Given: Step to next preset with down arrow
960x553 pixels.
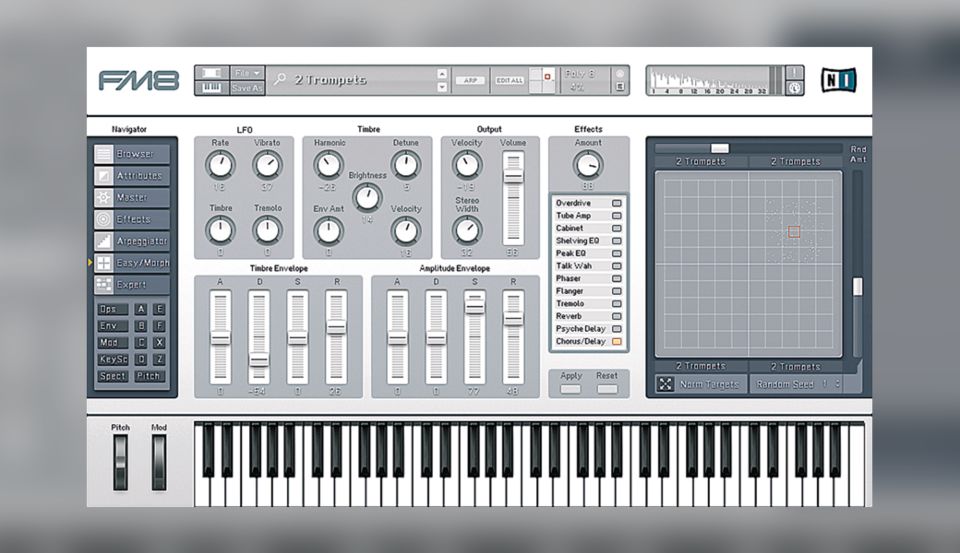Looking at the screenshot, I should pos(442,88).
